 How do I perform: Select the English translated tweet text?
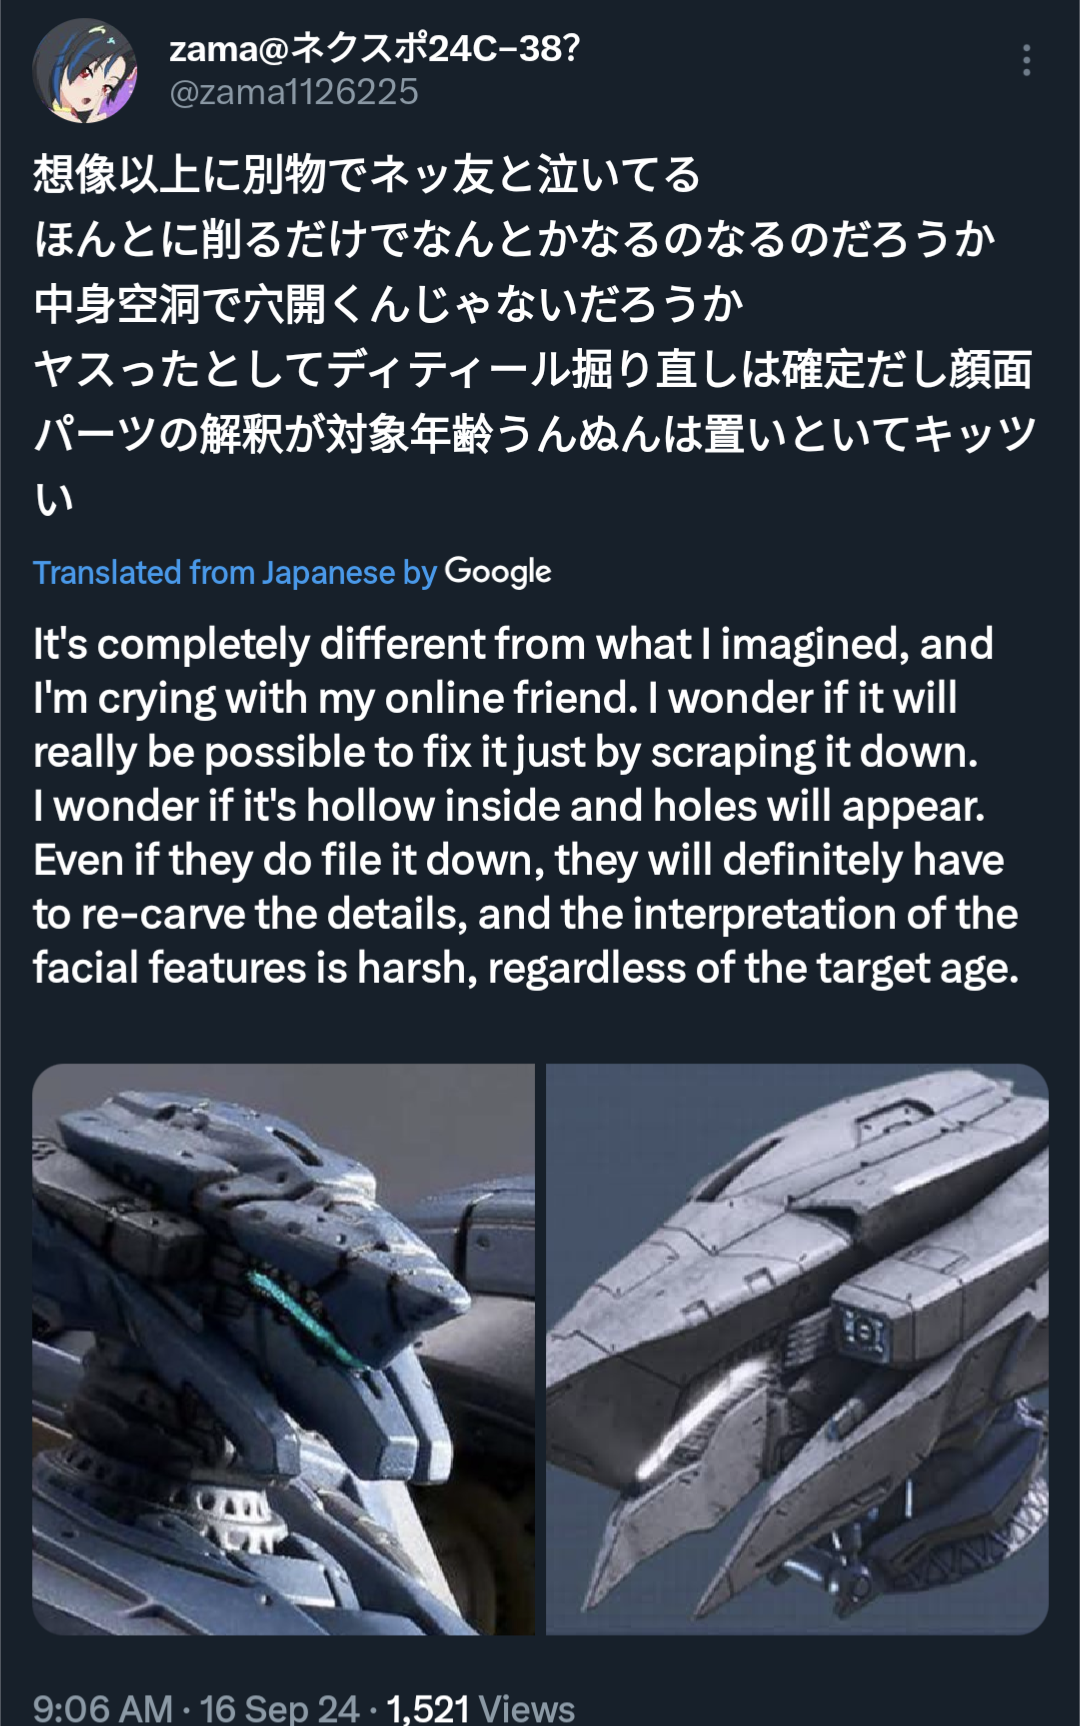[526, 806]
